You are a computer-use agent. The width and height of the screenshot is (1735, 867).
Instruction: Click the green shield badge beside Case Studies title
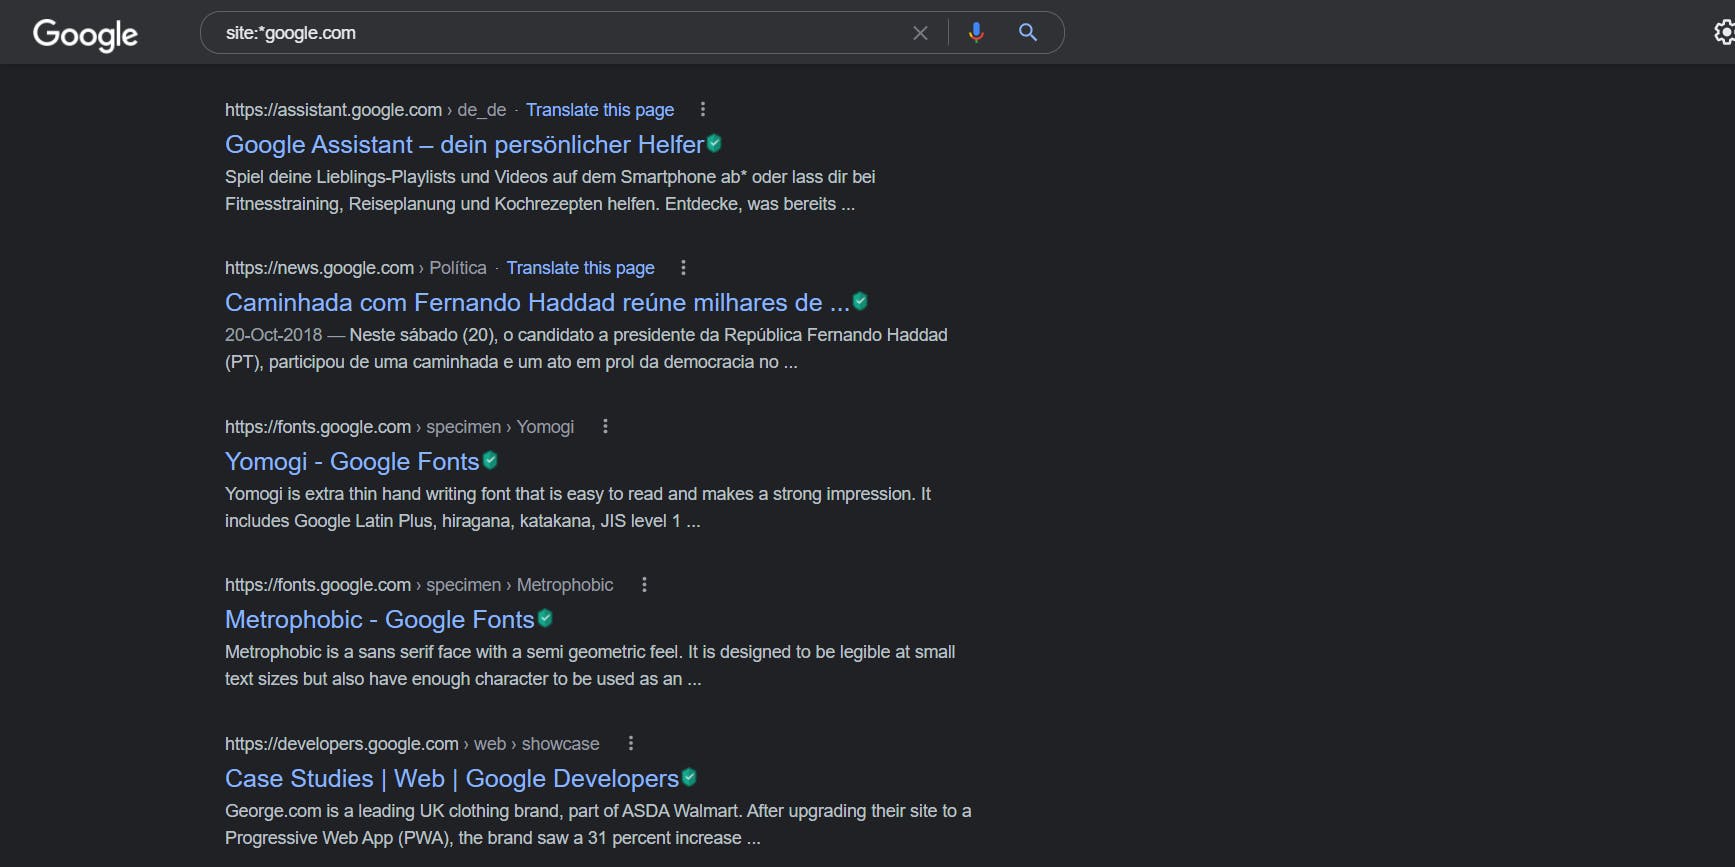click(x=689, y=777)
